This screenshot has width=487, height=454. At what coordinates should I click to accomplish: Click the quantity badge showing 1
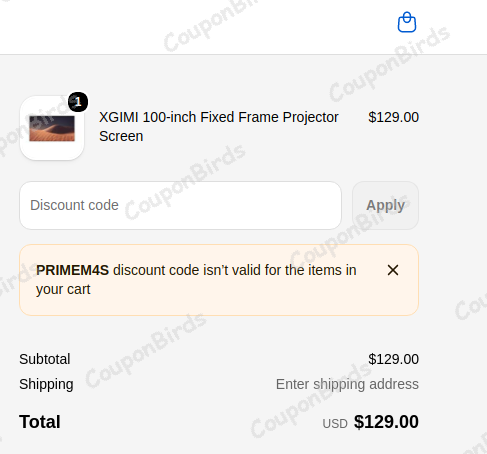(x=78, y=102)
